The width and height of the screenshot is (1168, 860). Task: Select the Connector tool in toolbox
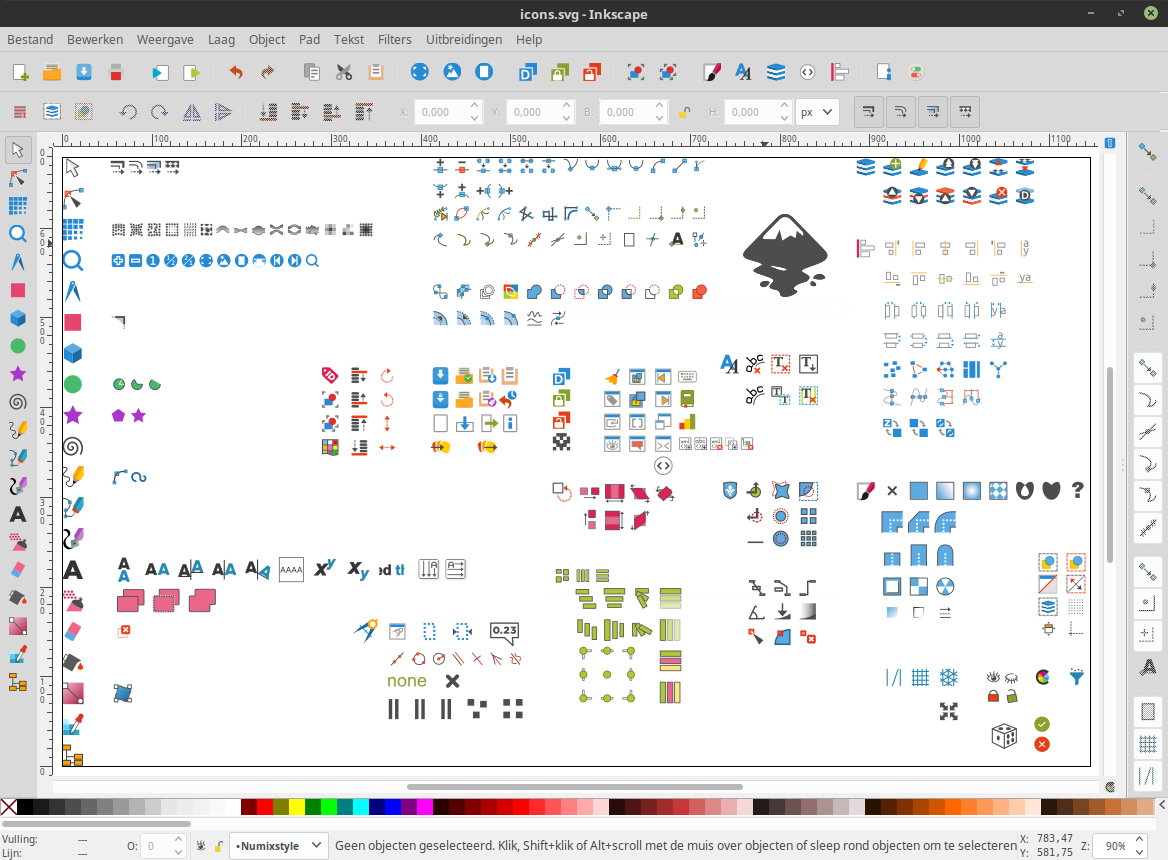(18, 682)
